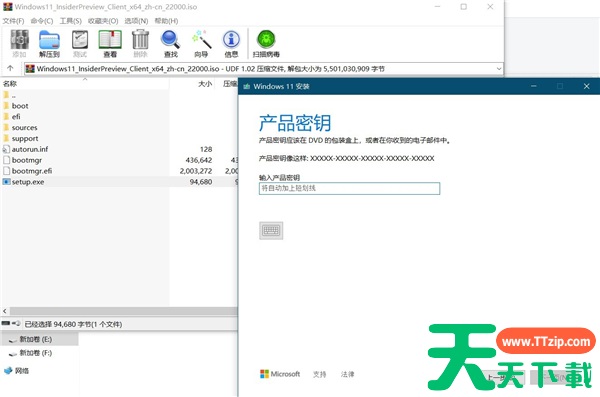Click the size value 94,680 in the setup.exe row
This screenshot has width=600, height=397.
click(201, 181)
